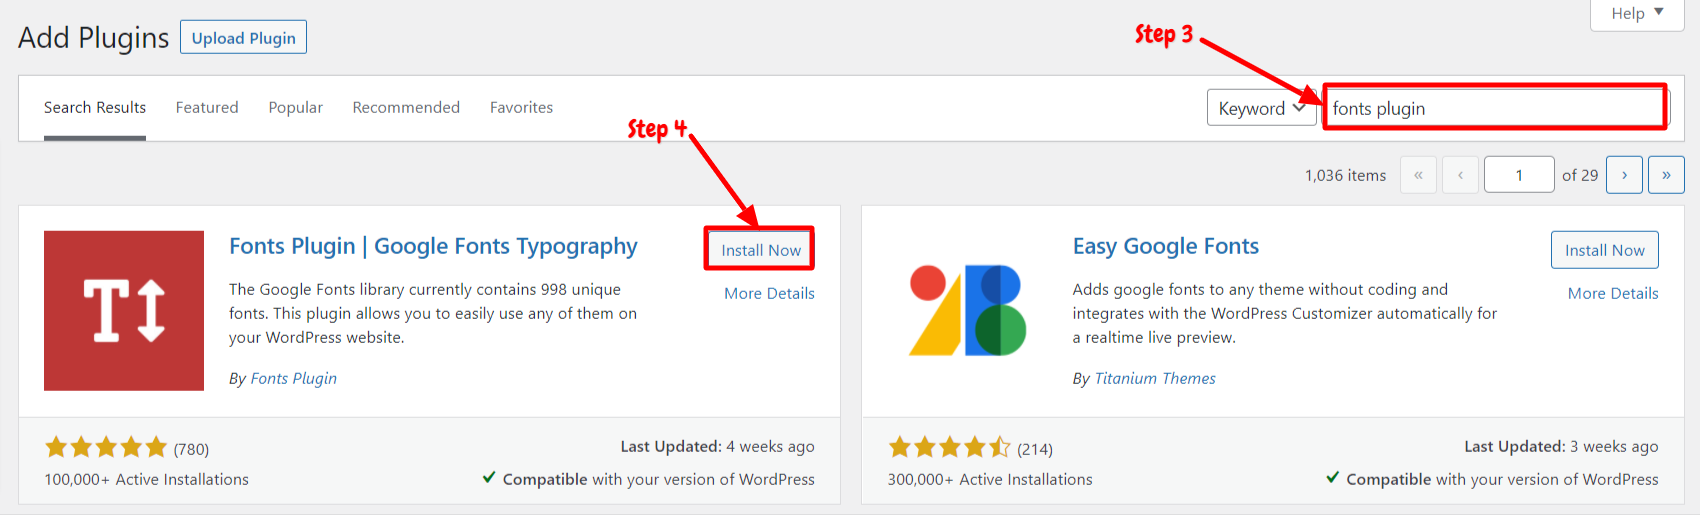Open More Details for Easy Google Fonts
Screen dimensions: 1700x515
[1613, 293]
